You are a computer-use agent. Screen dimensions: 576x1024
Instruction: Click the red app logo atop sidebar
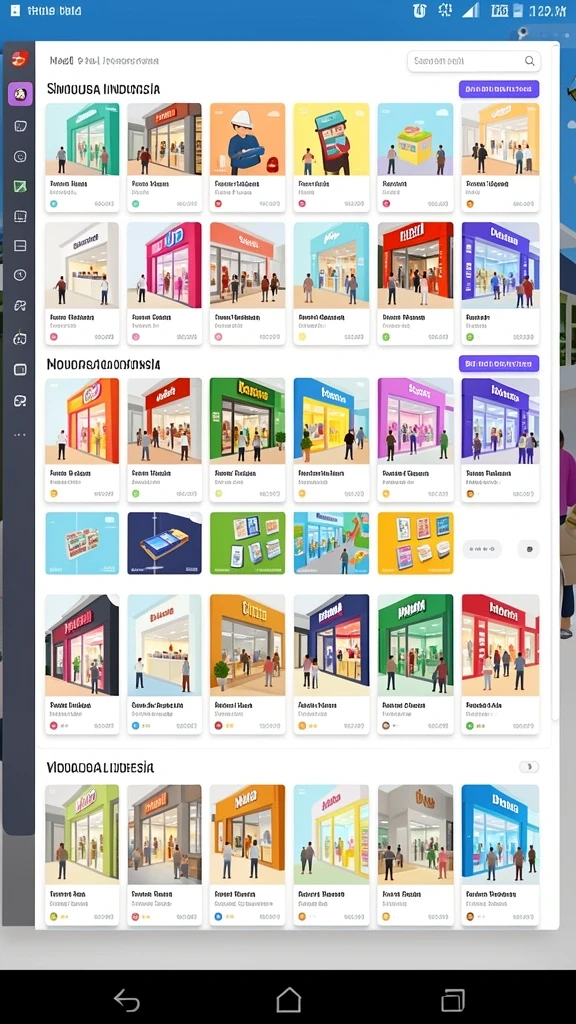[20, 59]
